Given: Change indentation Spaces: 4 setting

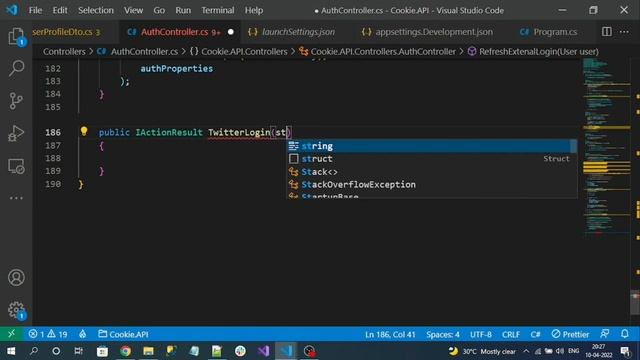Looking at the screenshot, I should (x=443, y=334).
